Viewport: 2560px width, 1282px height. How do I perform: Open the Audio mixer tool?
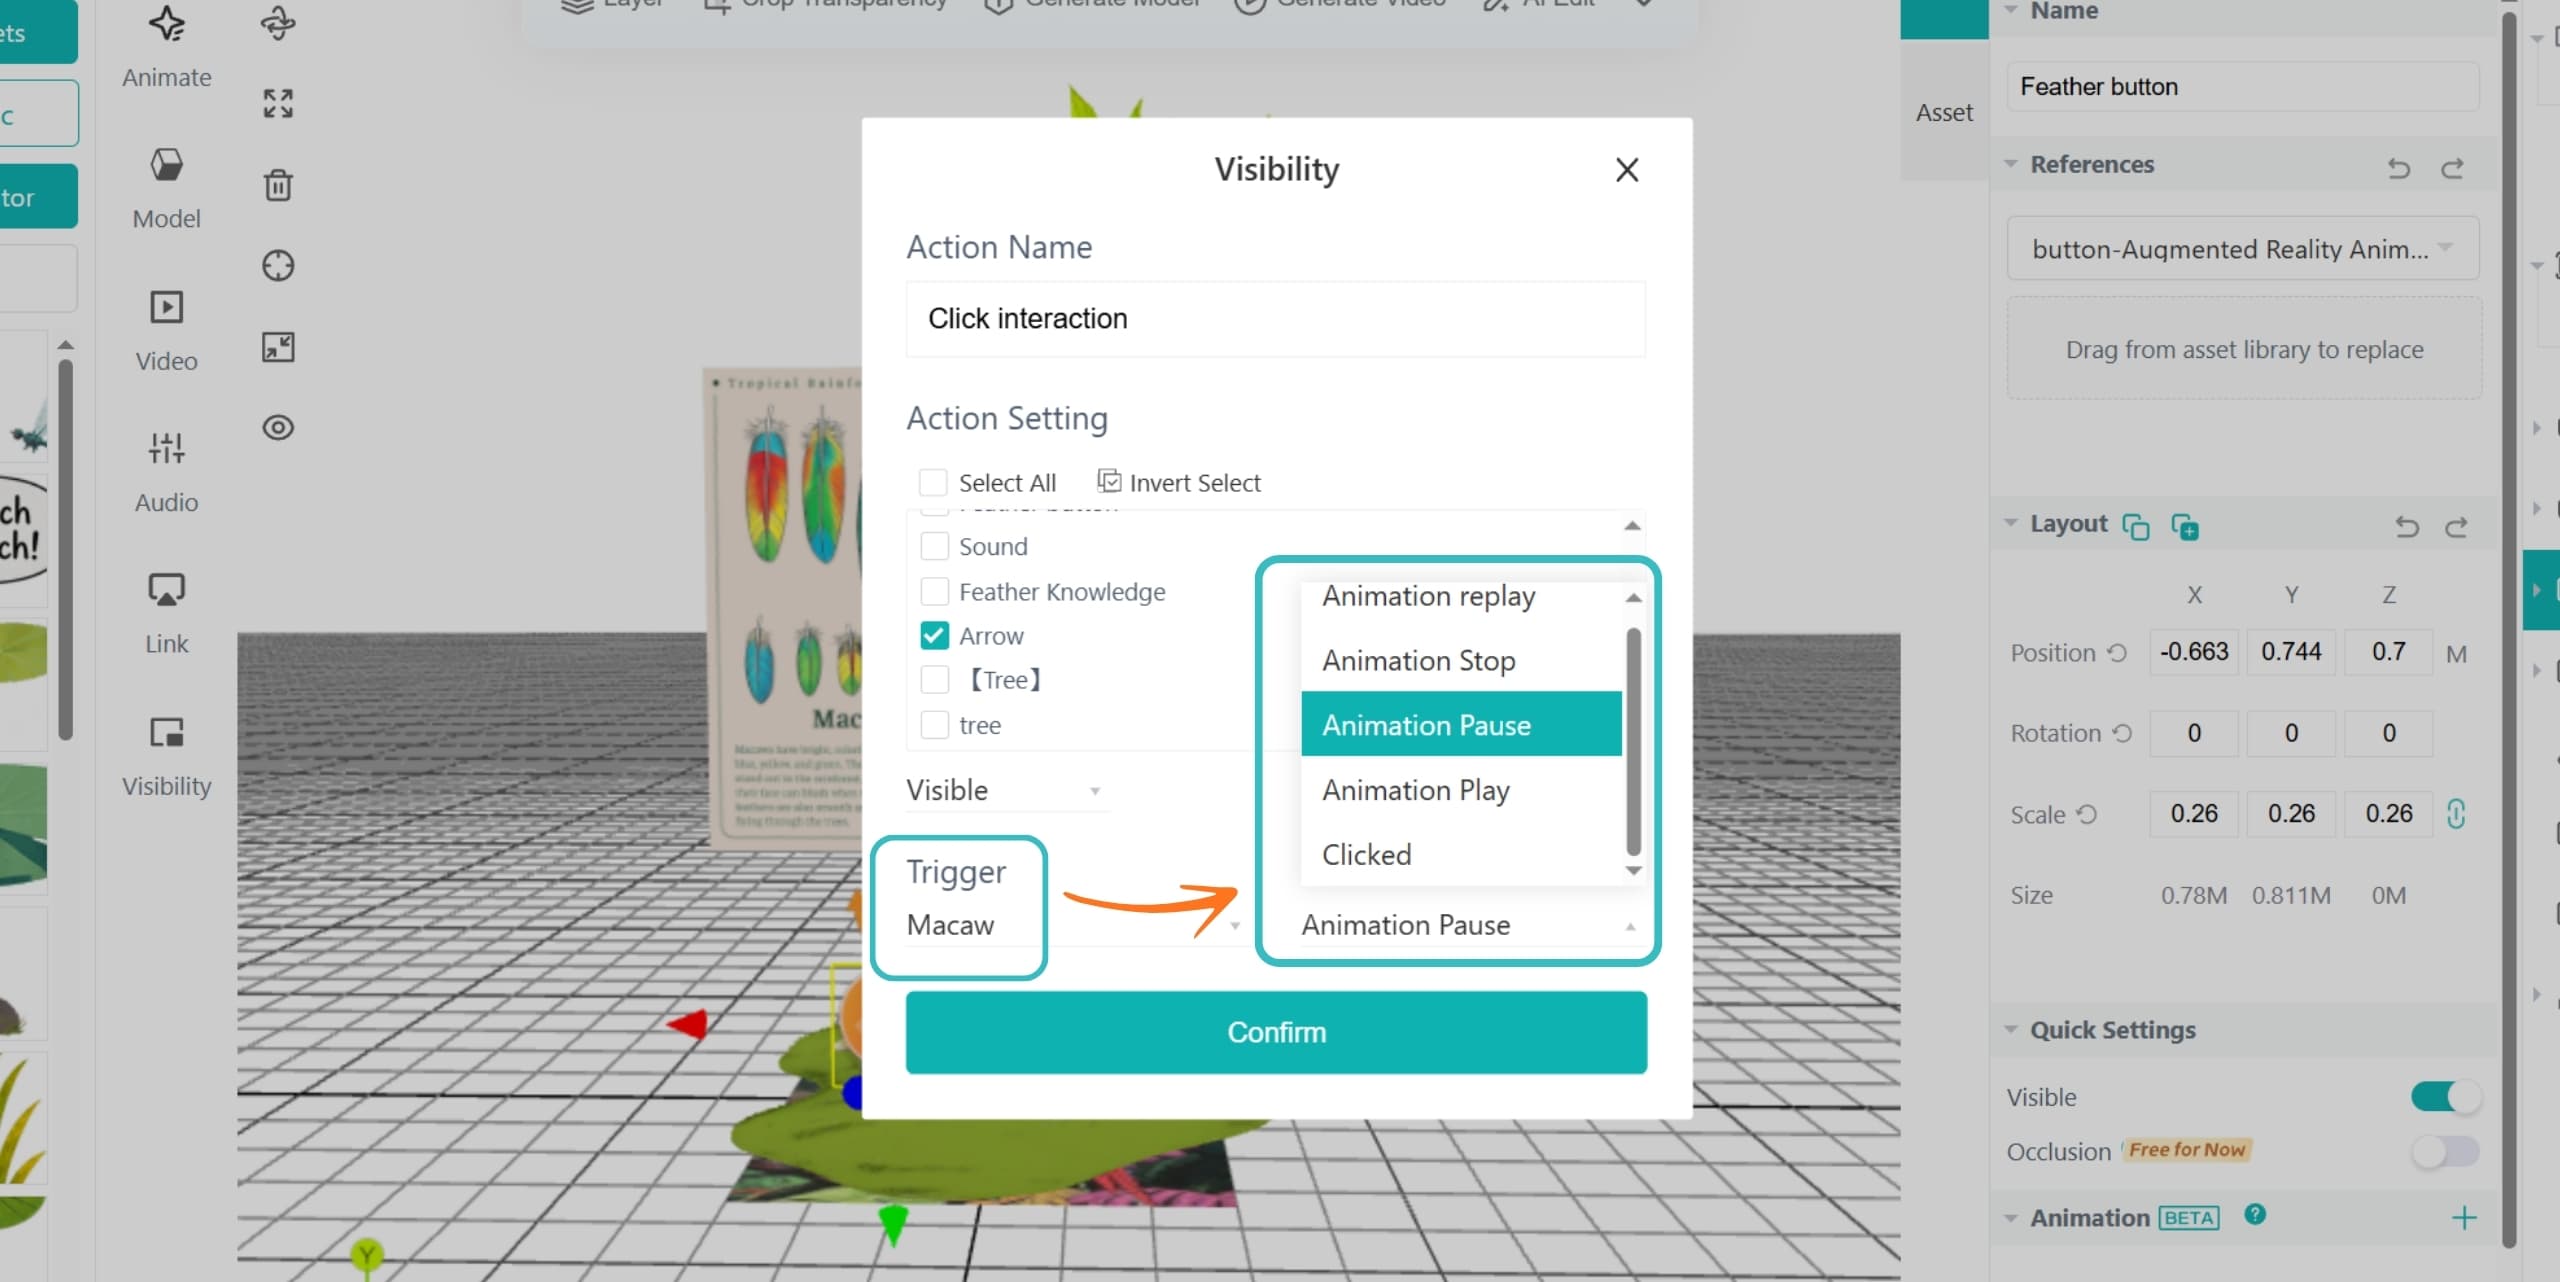point(166,472)
